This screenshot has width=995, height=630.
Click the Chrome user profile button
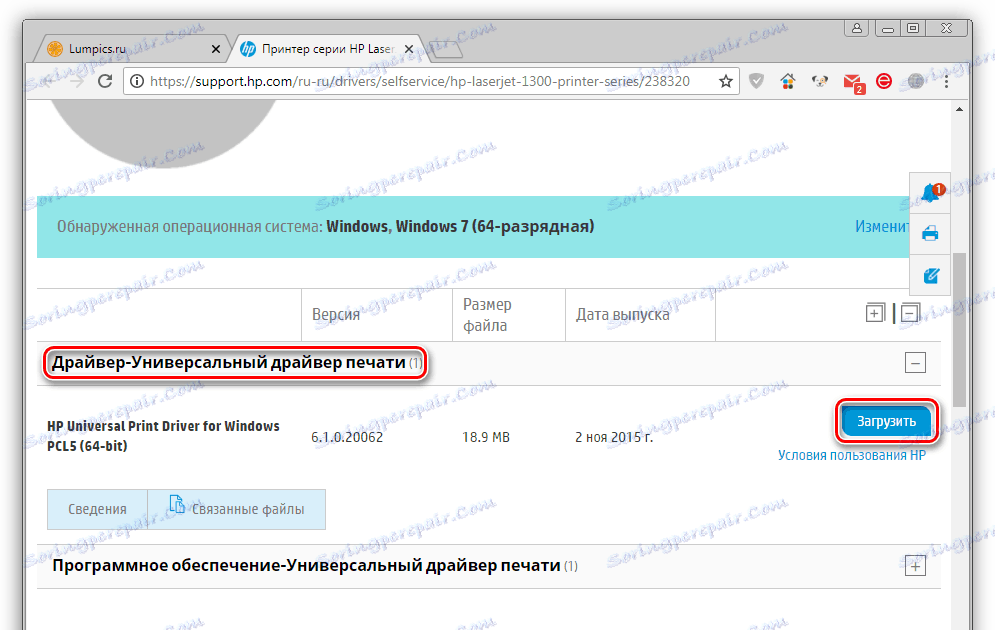(857, 28)
